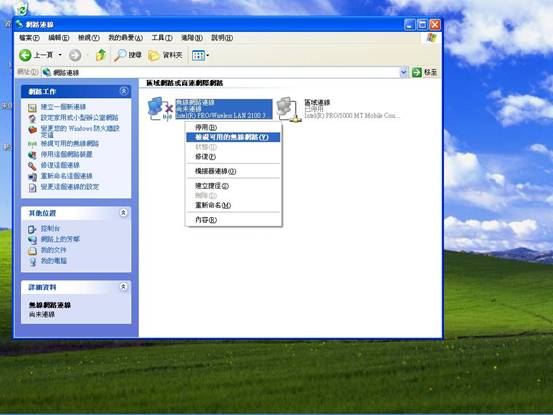Open the My Documents (我的文件) link
This screenshot has height=415, width=553.
click(x=53, y=250)
